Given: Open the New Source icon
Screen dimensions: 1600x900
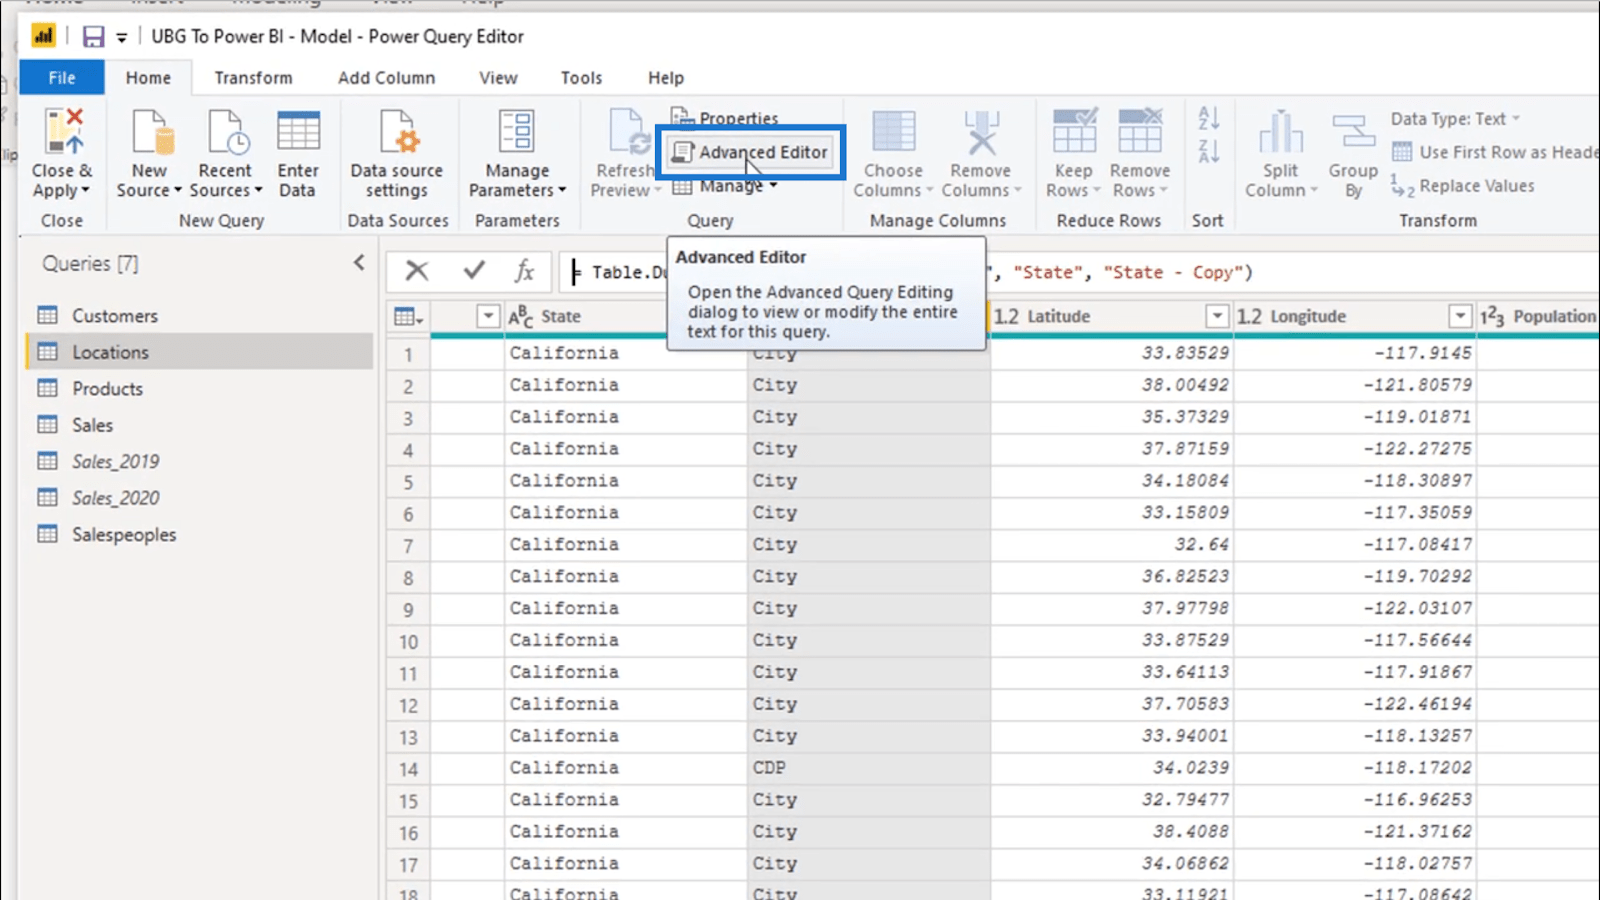Looking at the screenshot, I should [x=150, y=132].
